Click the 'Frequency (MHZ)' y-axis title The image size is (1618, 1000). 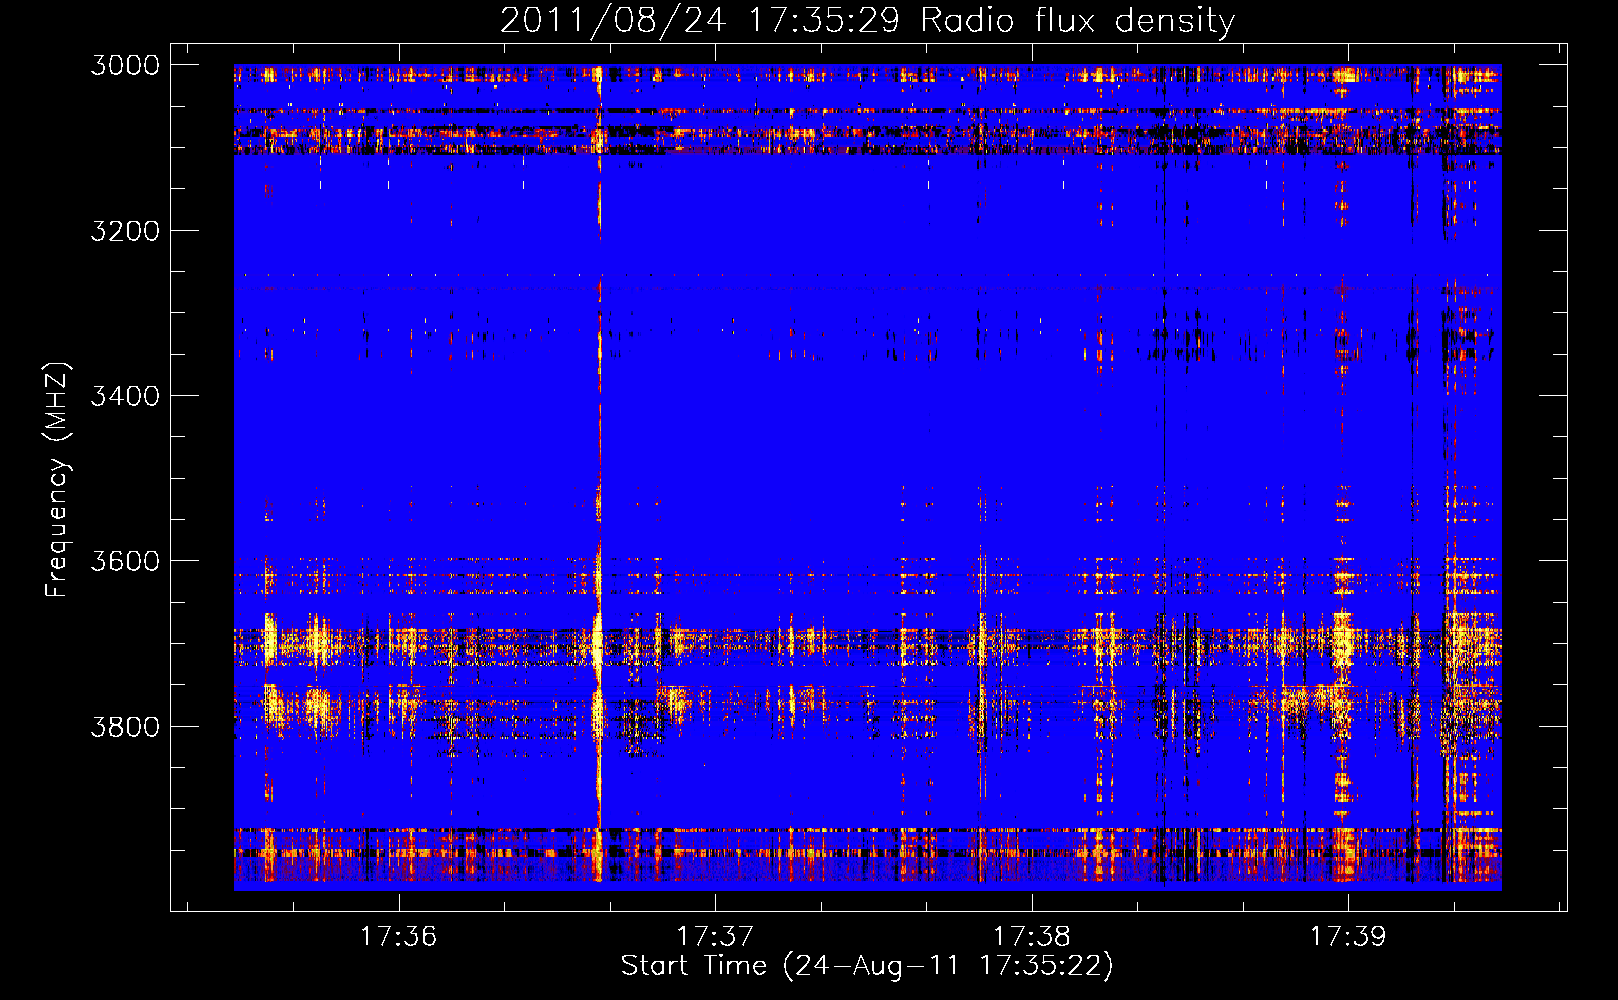pyautogui.click(x=58, y=480)
